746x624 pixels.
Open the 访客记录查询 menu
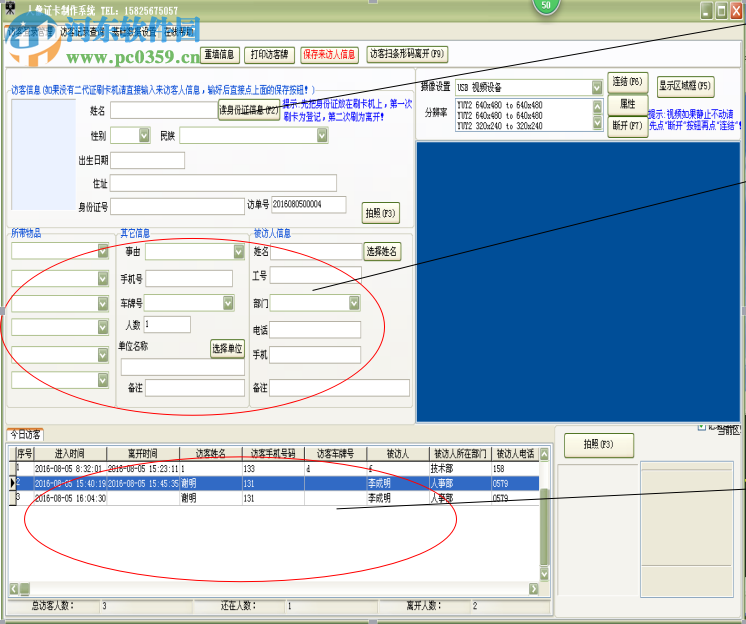[82, 32]
